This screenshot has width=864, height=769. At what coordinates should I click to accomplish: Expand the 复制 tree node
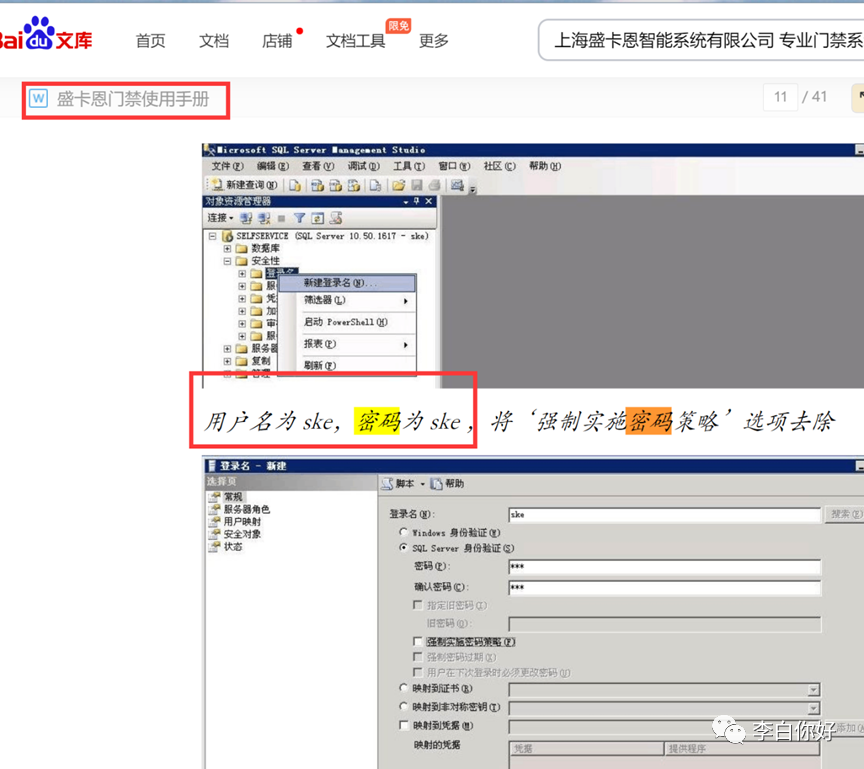click(x=227, y=361)
